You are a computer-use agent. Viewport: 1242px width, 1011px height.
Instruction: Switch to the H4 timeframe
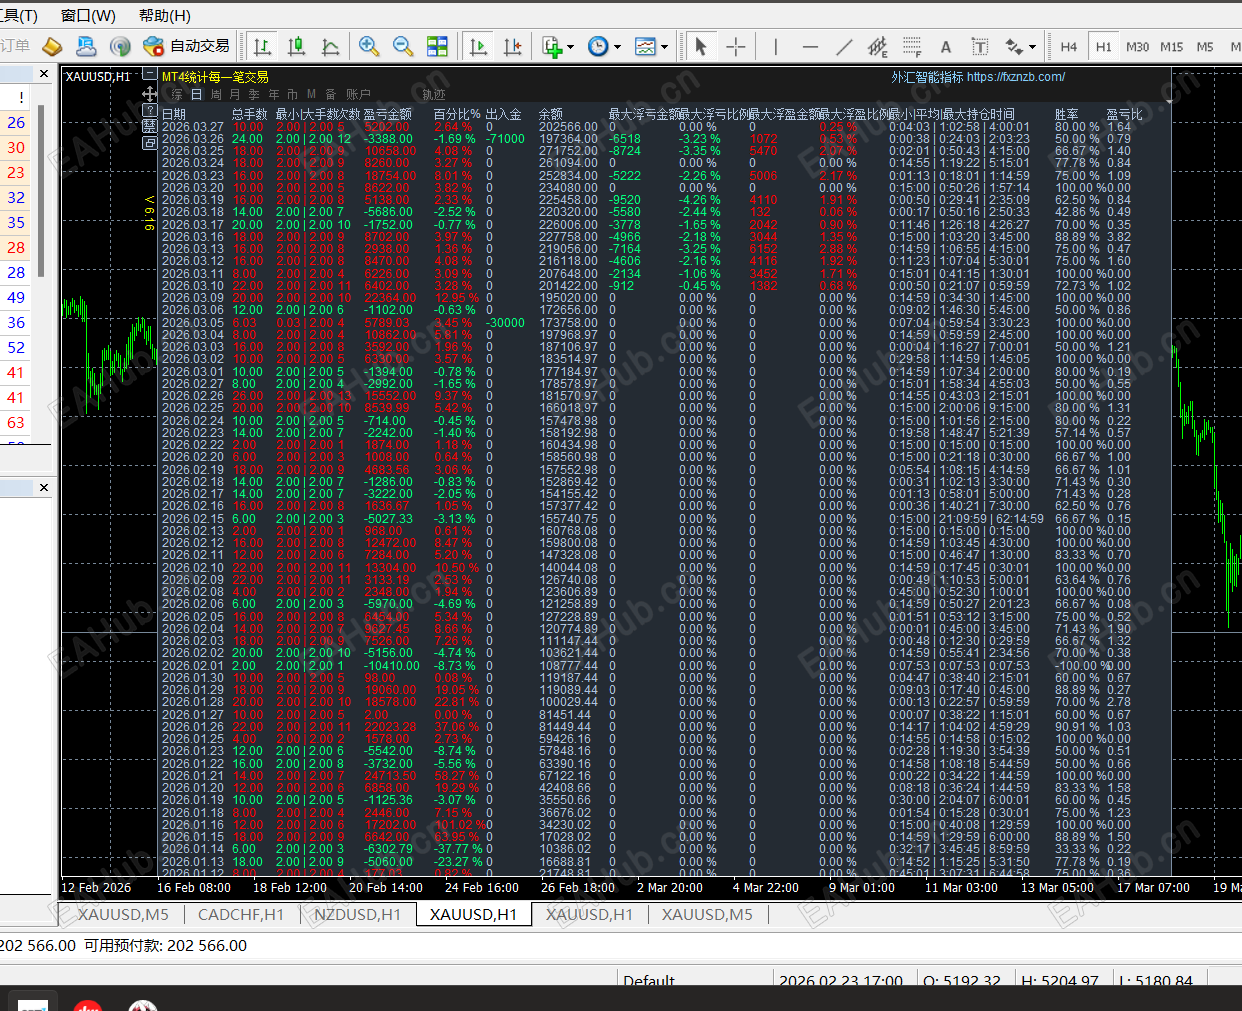coord(1069,47)
